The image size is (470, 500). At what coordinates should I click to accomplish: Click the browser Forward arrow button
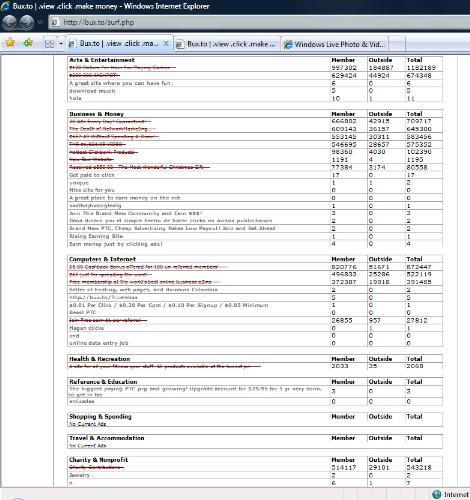pyautogui.click(x=27, y=22)
